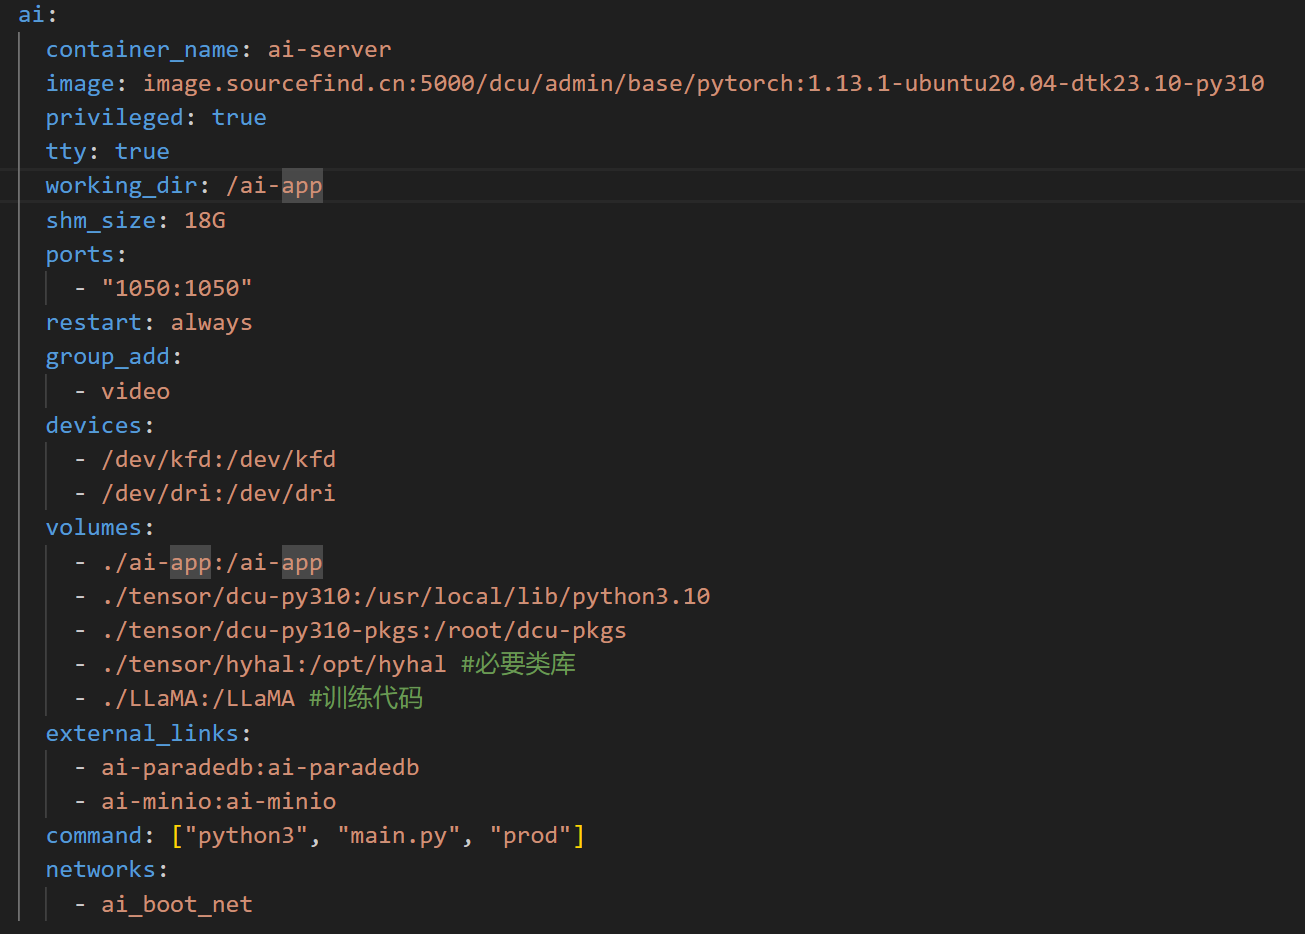Click the dcu-py310-pkgs:/root/dcu-pkgs volume line
This screenshot has width=1305, height=934.
(363, 630)
